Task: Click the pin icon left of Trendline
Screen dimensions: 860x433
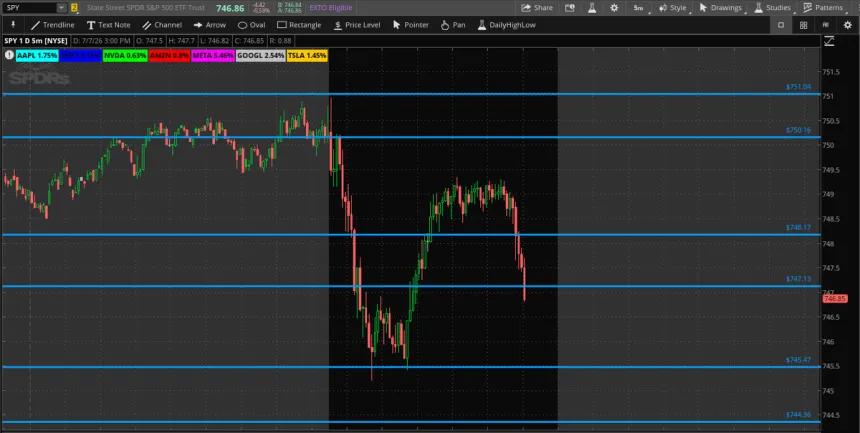Action: 13,25
